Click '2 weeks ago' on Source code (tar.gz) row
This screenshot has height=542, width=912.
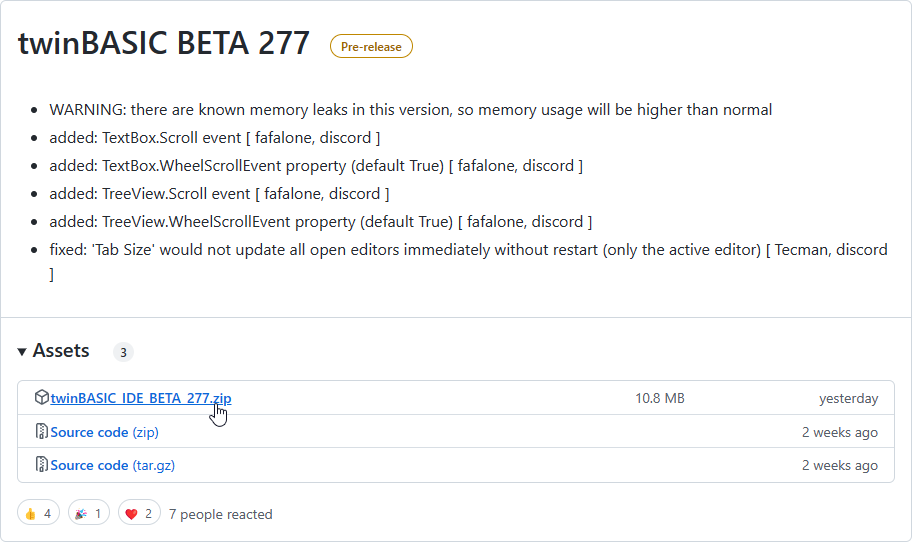point(839,465)
